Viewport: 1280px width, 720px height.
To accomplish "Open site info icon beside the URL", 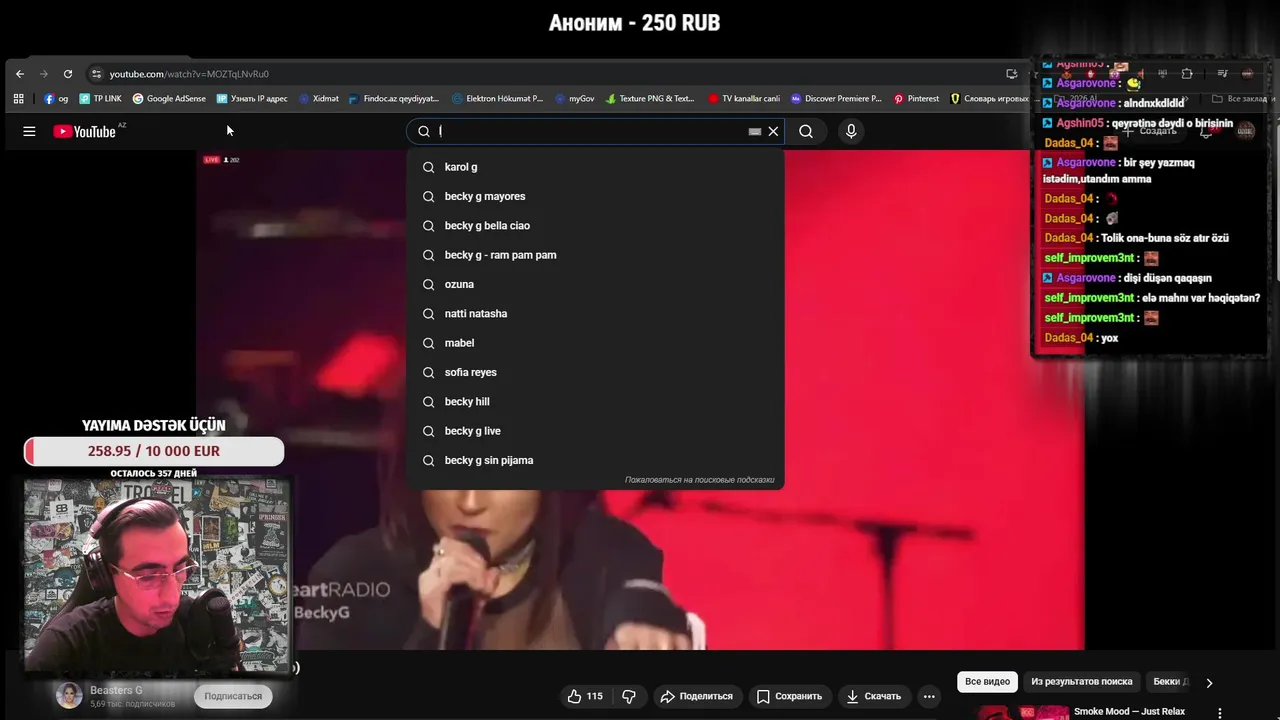I will (x=96, y=74).
